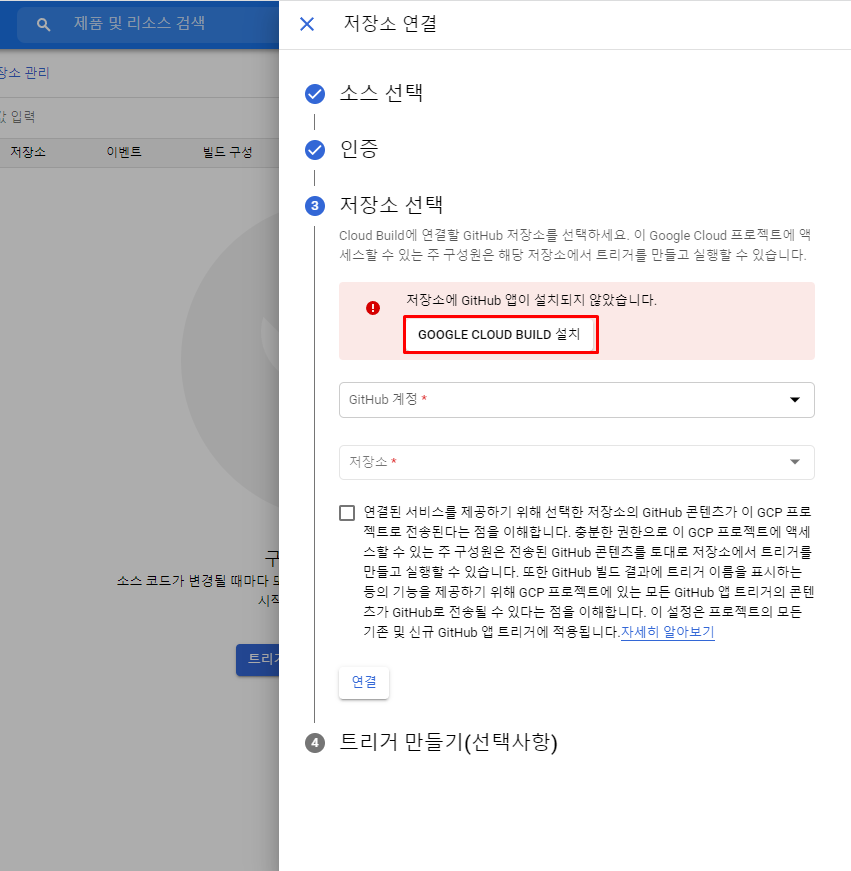Click the 저장소 연결 panel title
The image size is (851, 871).
(x=390, y=24)
